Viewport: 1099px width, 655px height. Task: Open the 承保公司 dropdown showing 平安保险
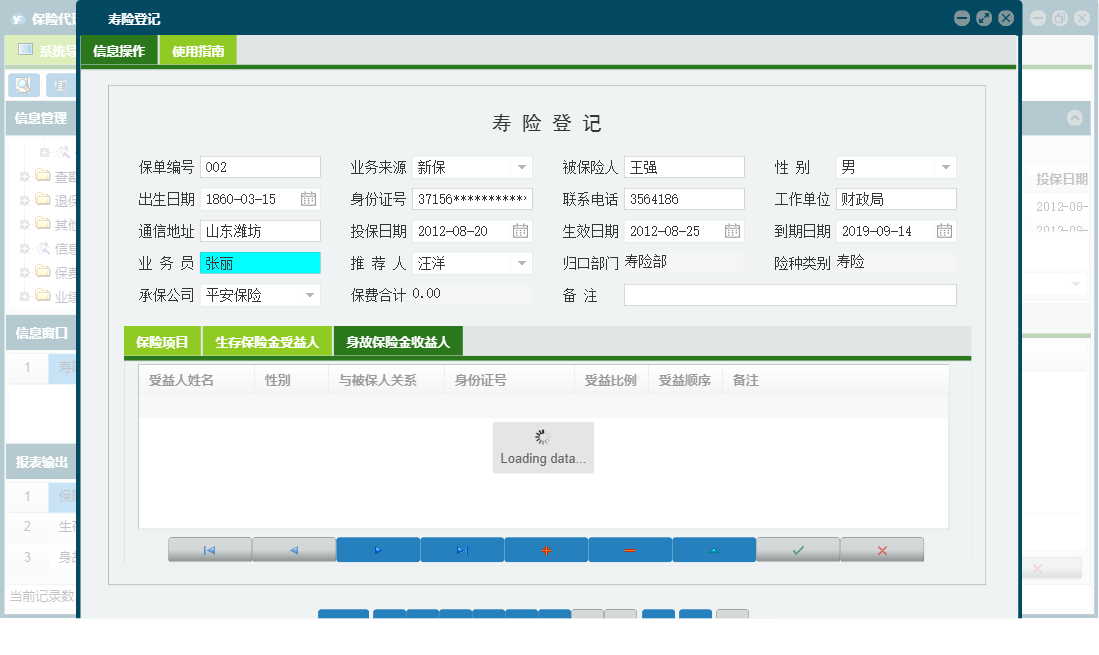pos(308,294)
